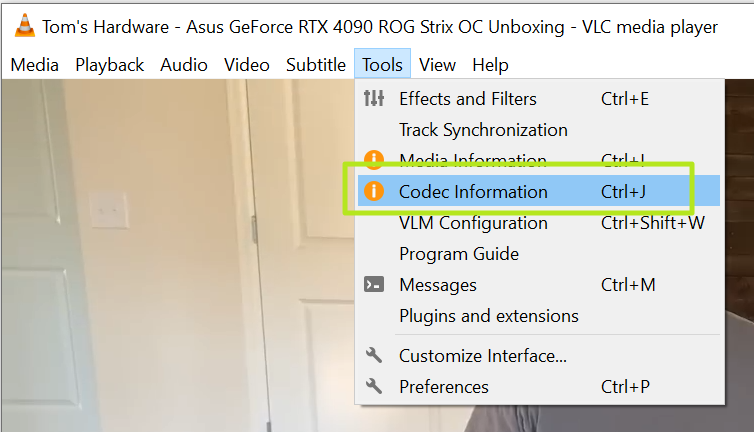Click the Preferences wrench icon

click(374, 386)
